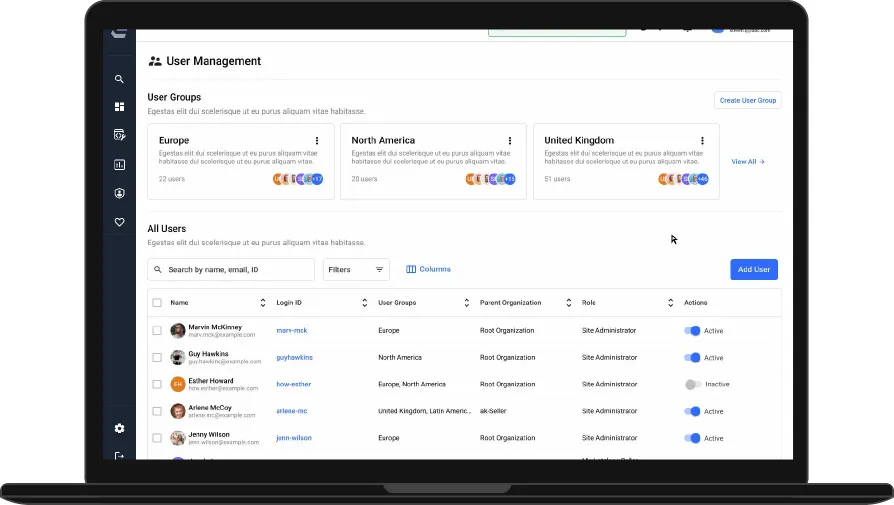
Task: Open the Europe group three-dot menu
Action: [317, 141]
